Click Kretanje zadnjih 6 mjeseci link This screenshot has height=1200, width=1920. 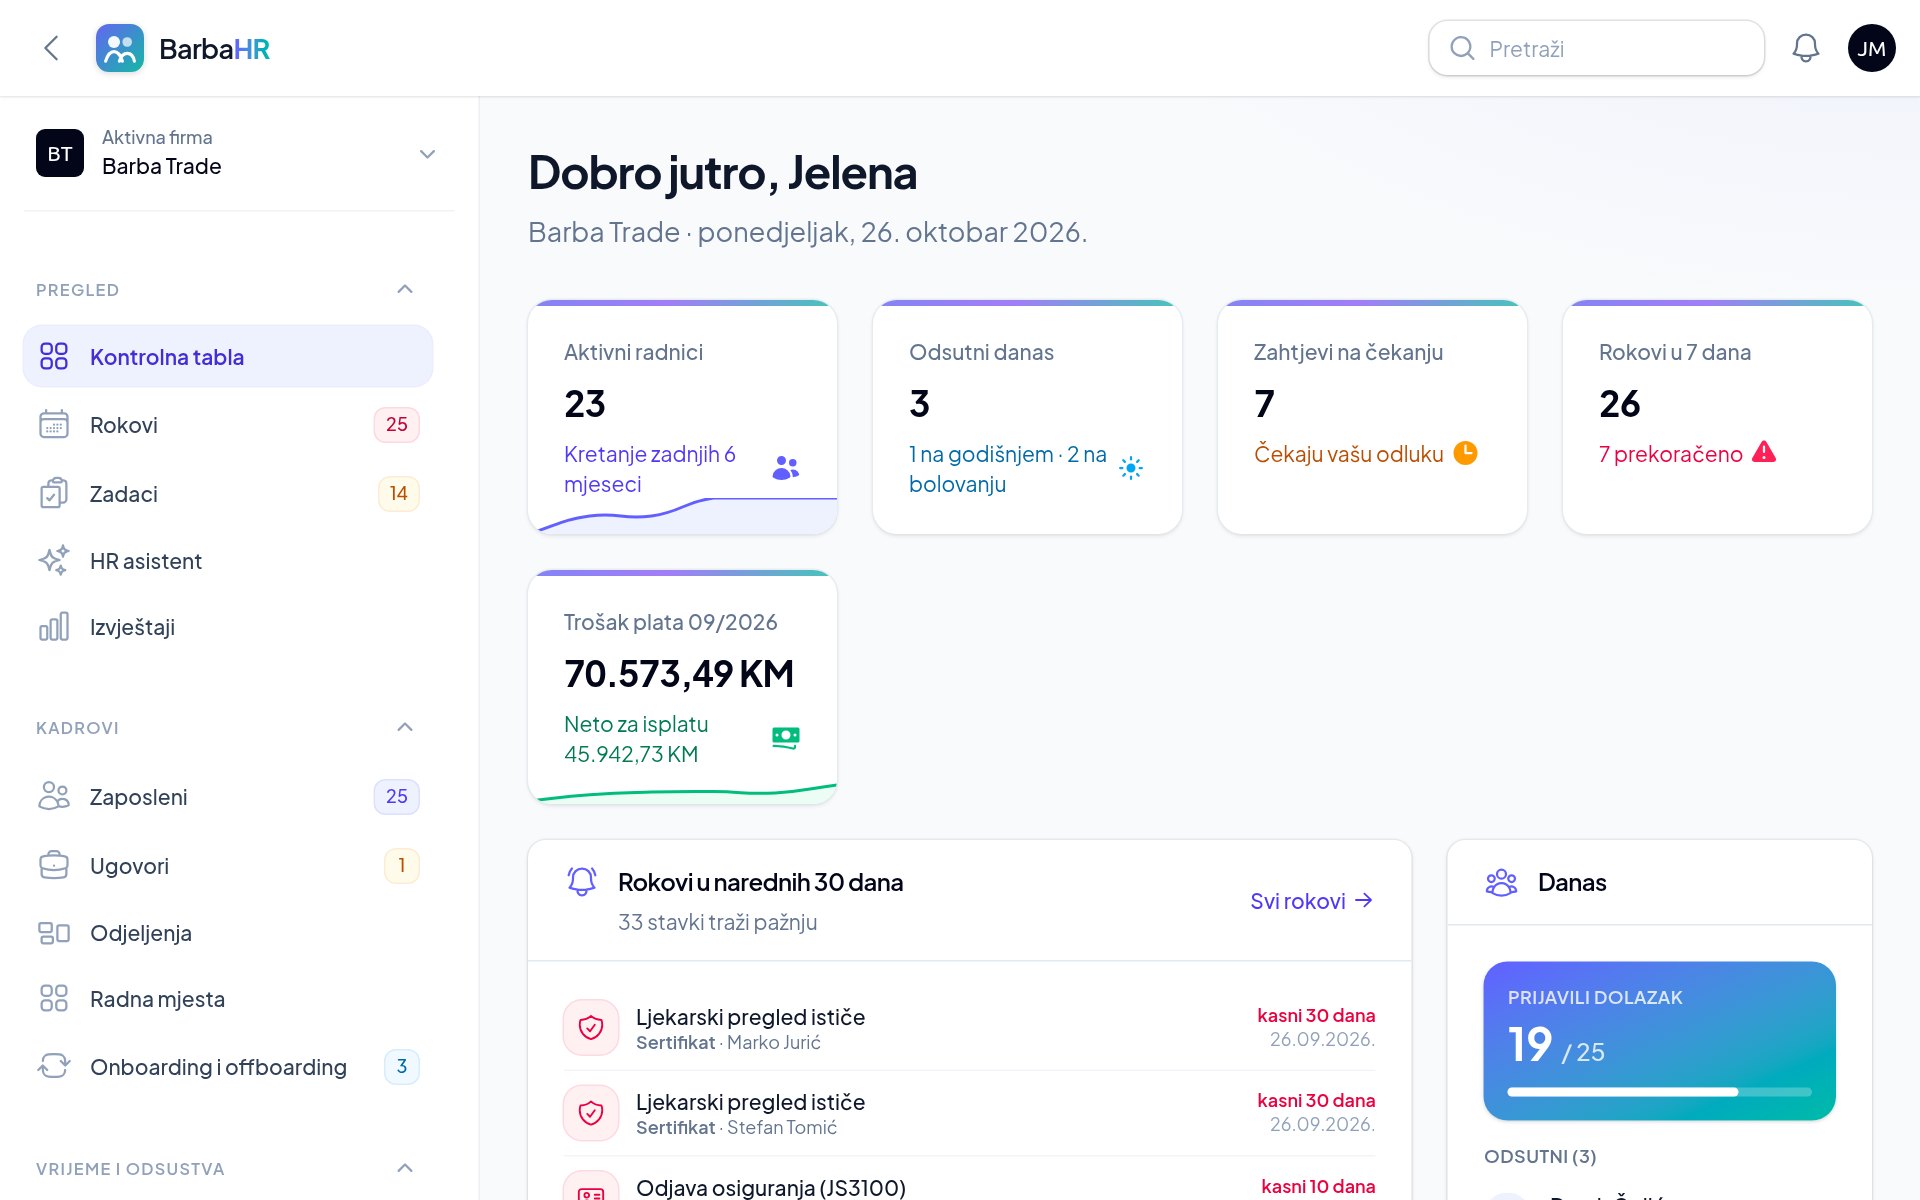[x=650, y=469]
